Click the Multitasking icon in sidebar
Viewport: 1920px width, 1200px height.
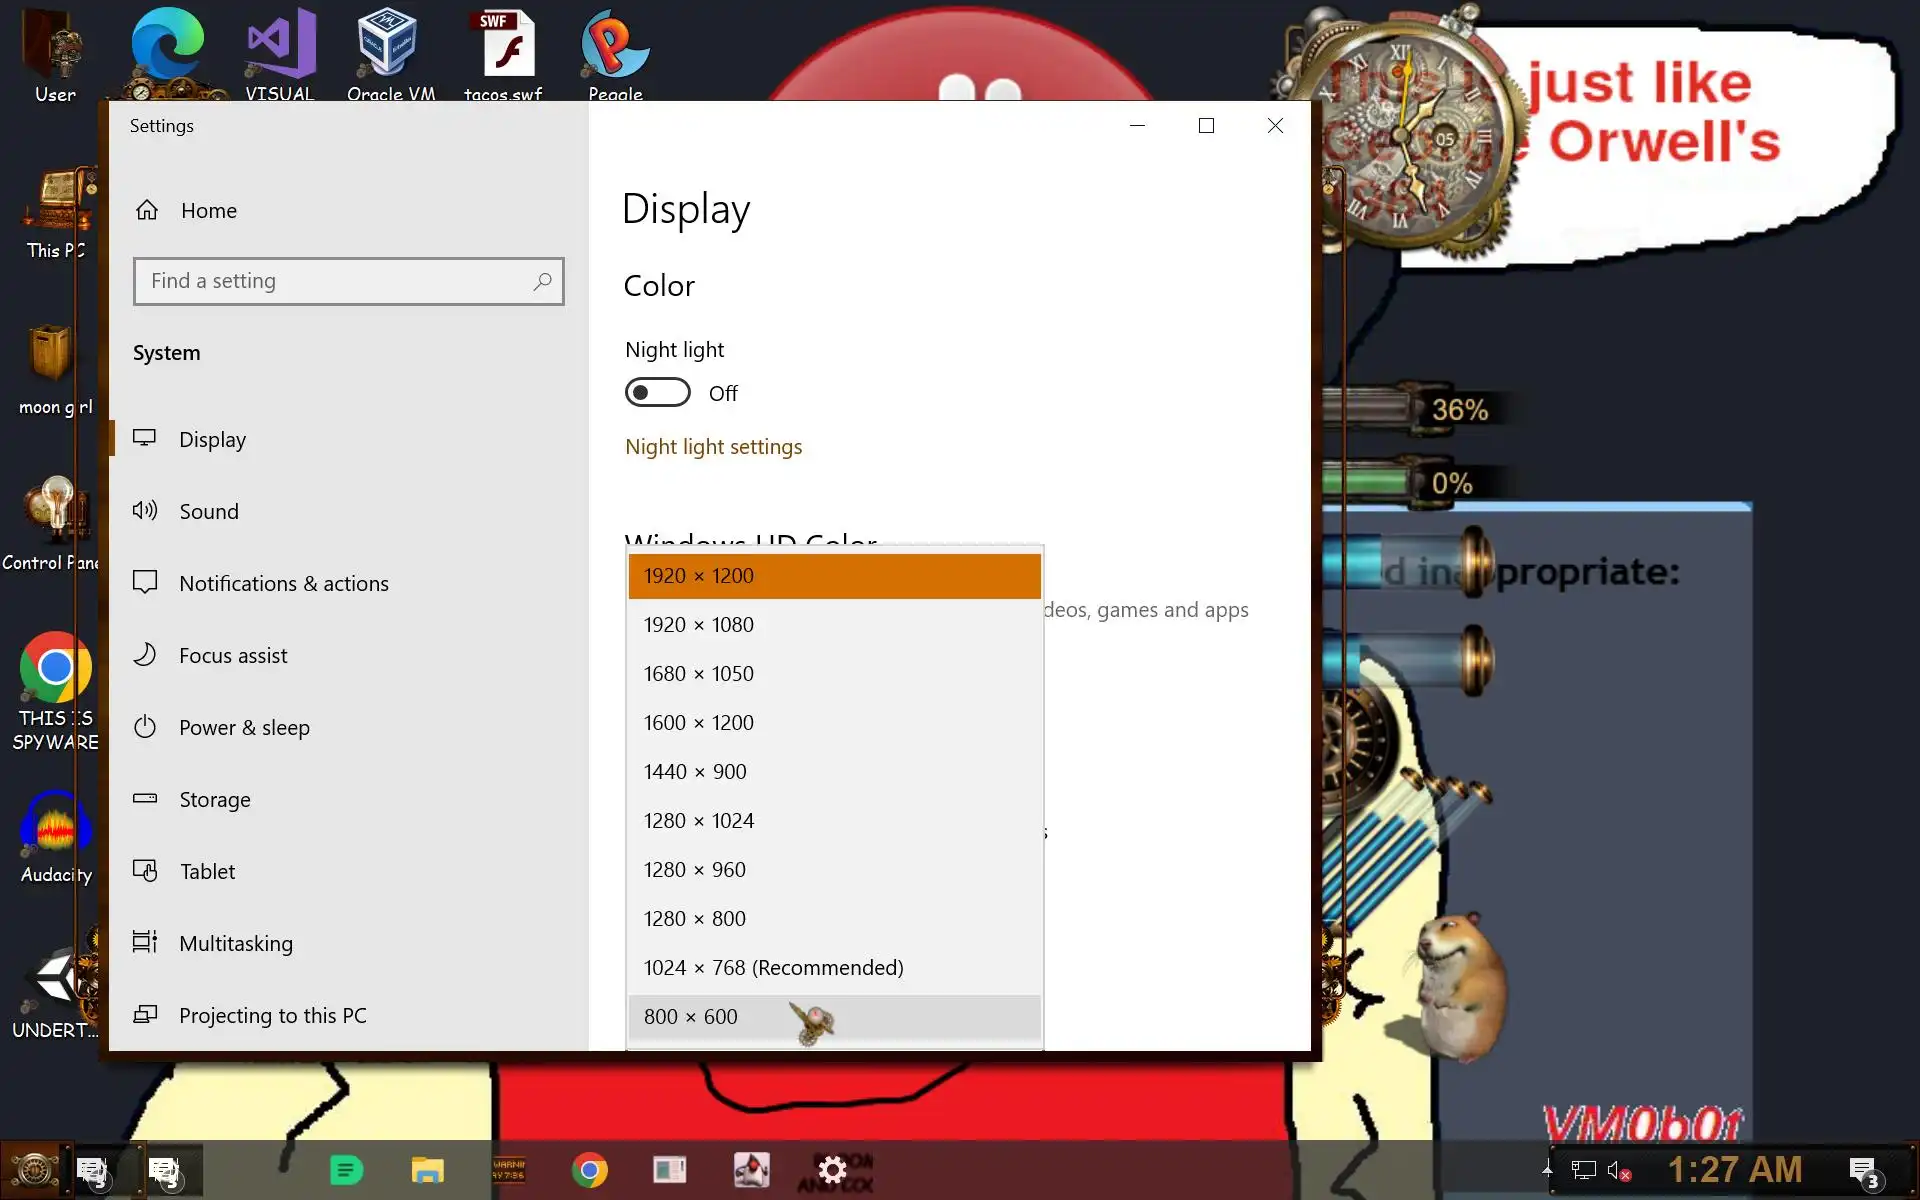tap(145, 943)
